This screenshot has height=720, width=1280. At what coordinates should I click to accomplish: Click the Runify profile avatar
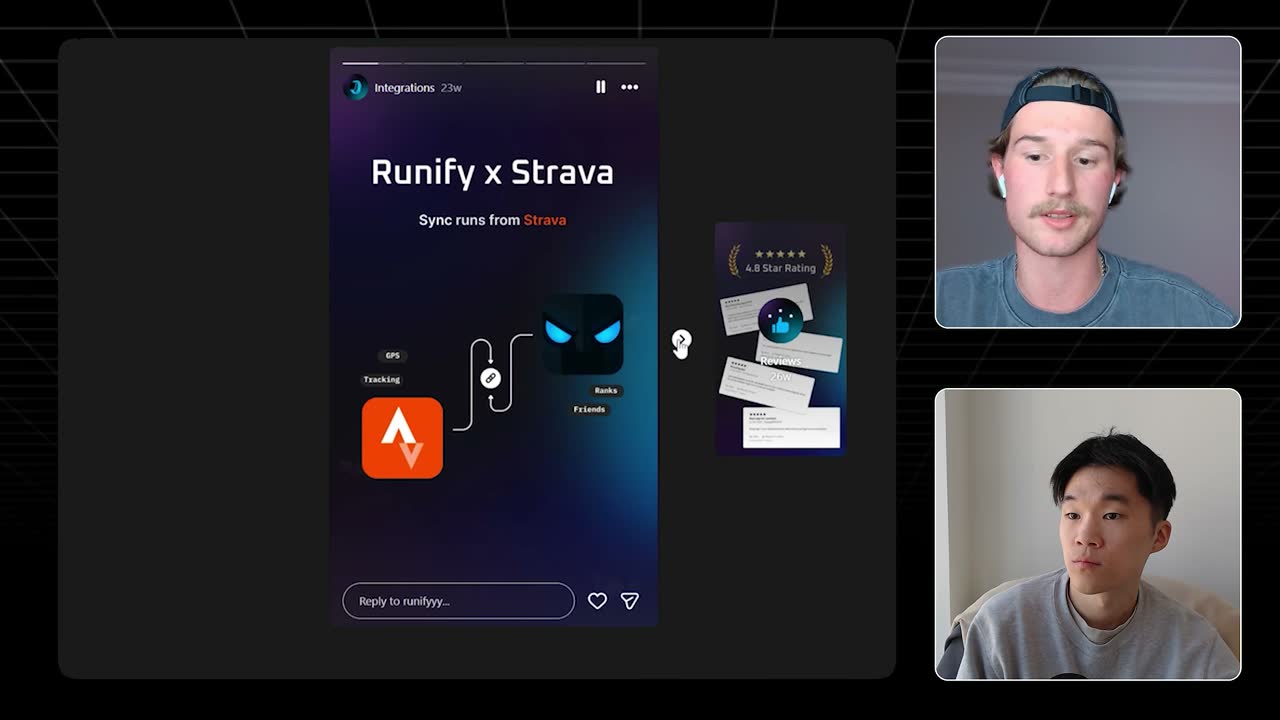(355, 88)
